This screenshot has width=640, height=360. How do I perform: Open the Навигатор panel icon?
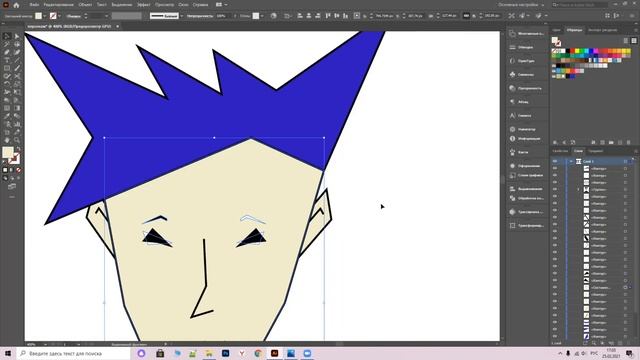[512, 129]
